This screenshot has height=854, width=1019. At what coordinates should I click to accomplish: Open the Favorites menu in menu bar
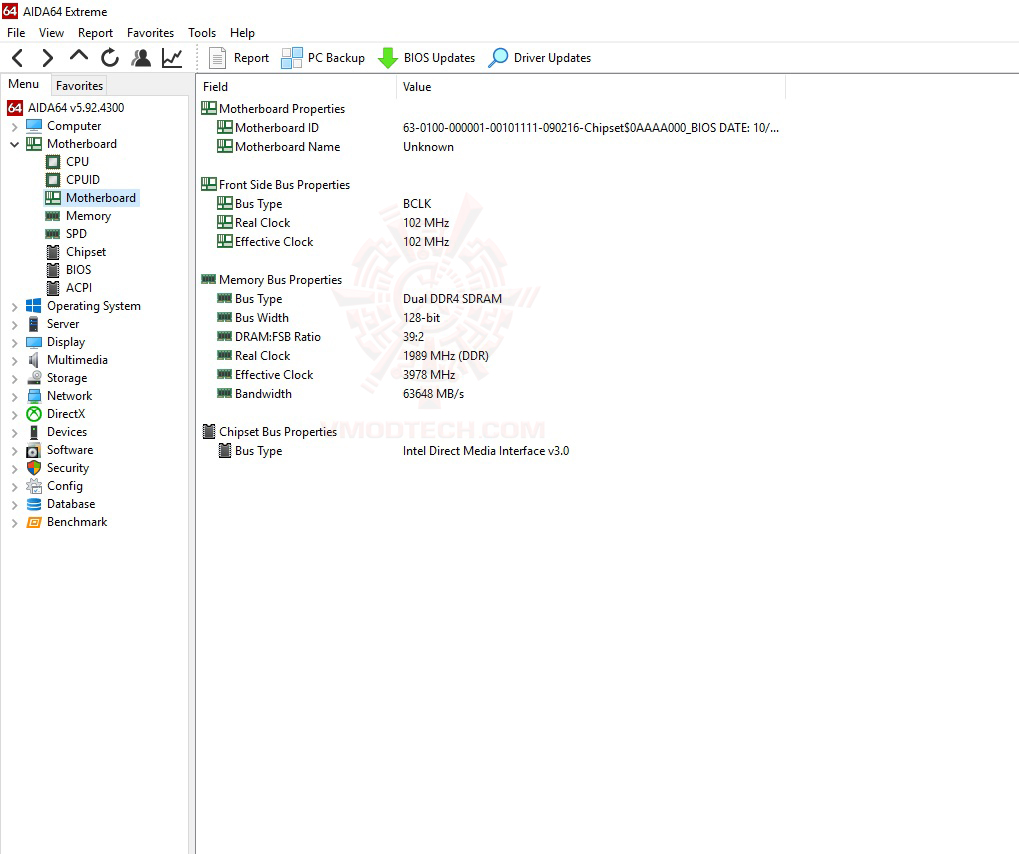click(150, 32)
